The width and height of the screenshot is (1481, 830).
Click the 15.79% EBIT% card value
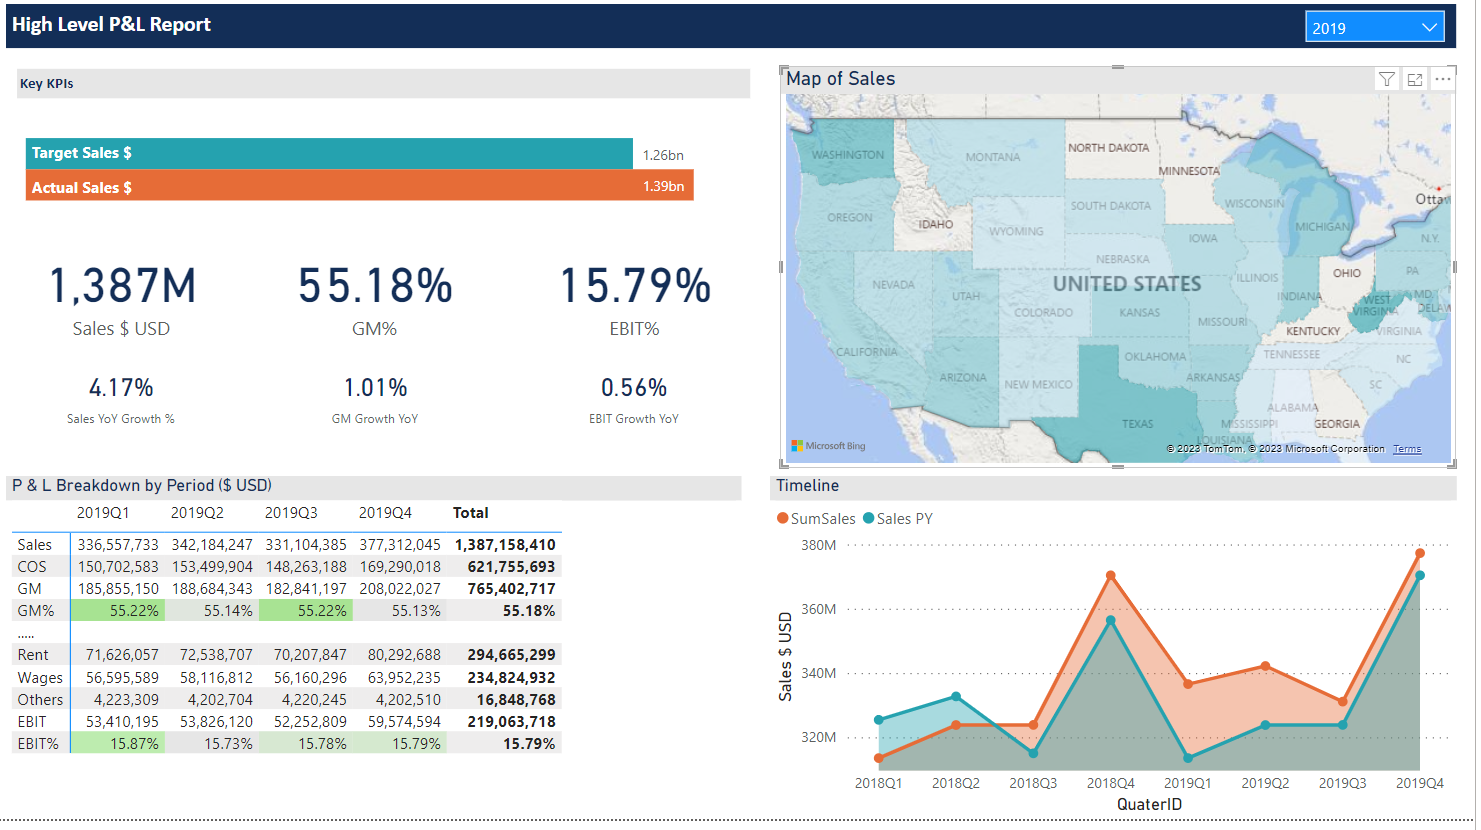point(635,286)
